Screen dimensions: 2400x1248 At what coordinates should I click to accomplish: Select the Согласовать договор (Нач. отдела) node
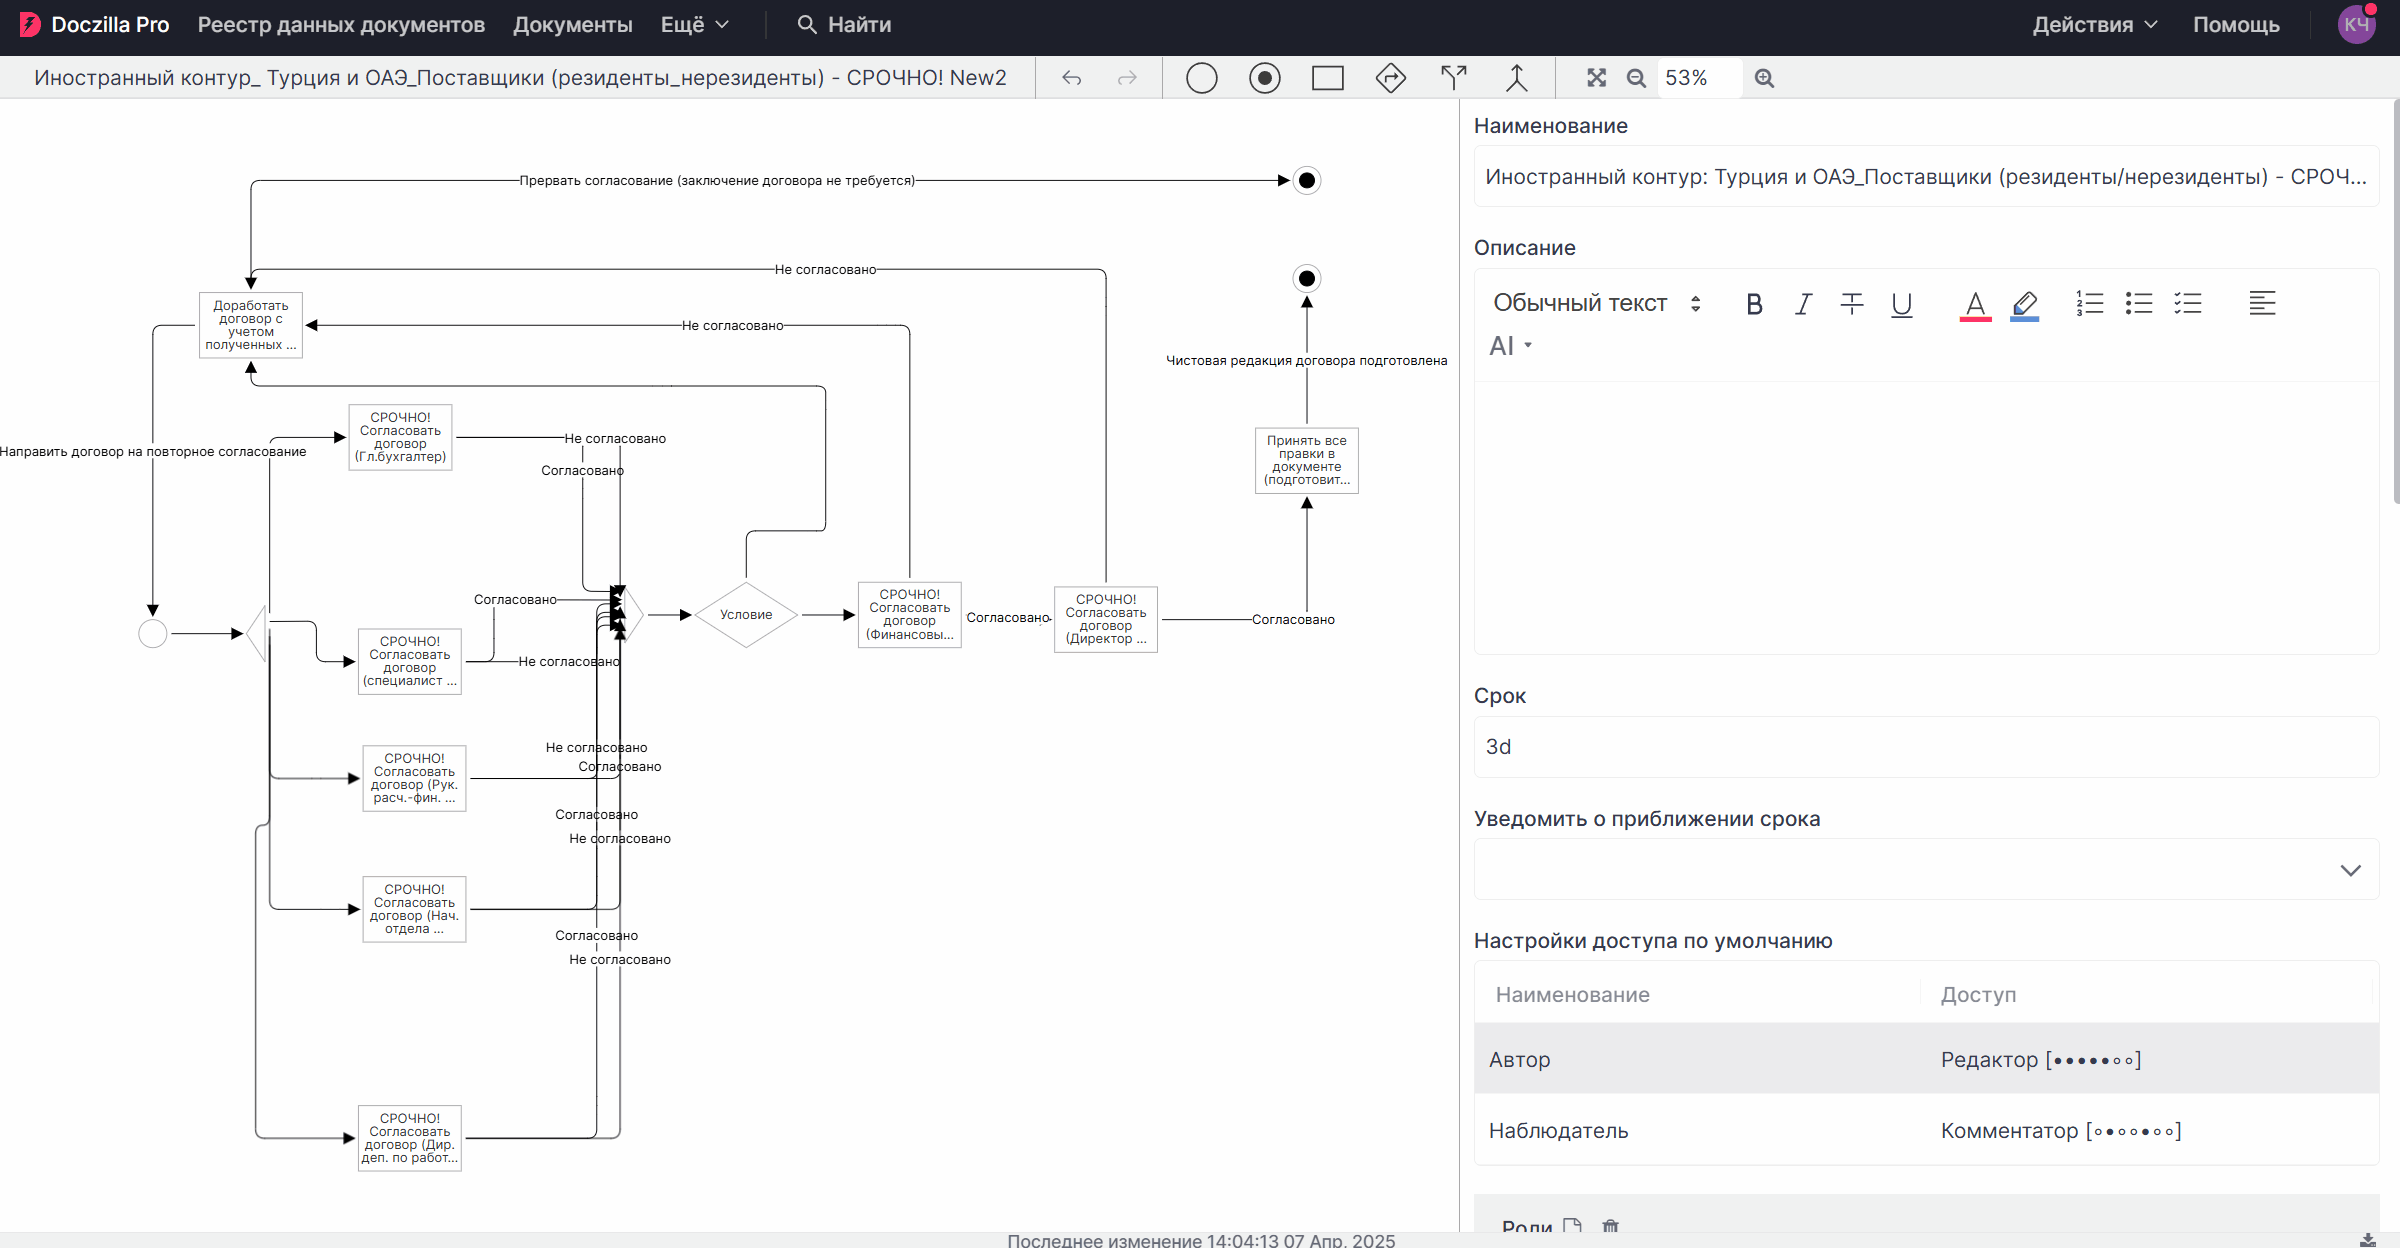pos(414,909)
